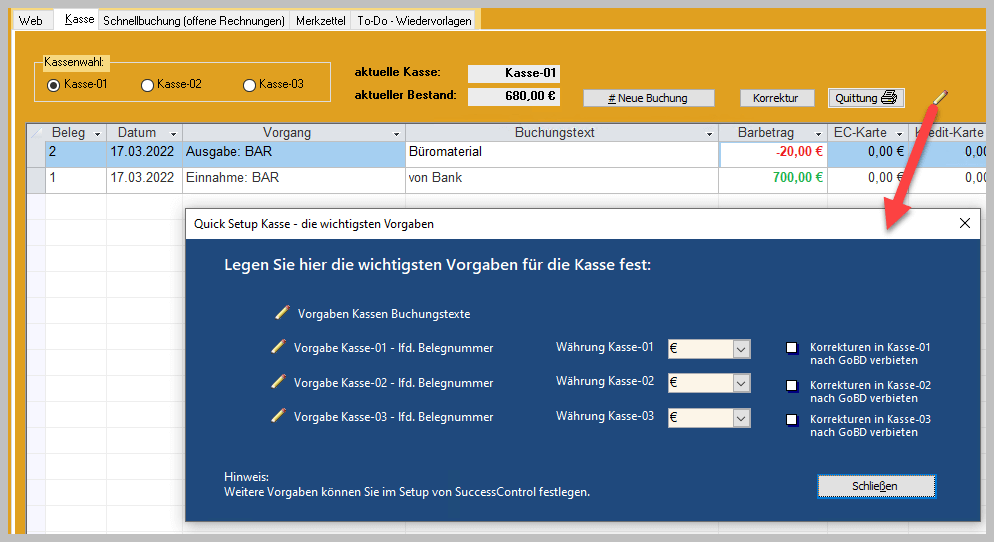994x542 pixels.
Task: Switch to the Merkzettel tab
Action: (320, 20)
